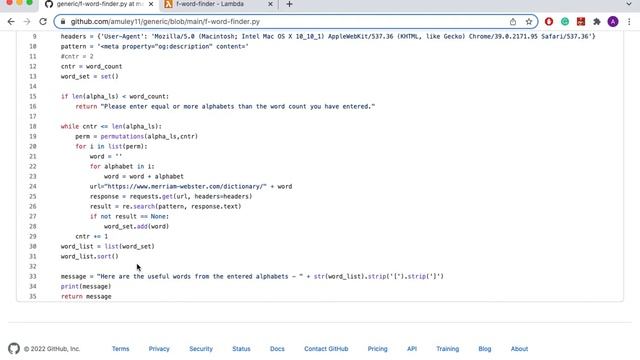Click the 'word_list.sort()' code line
This screenshot has width=640, height=360.
tap(89, 256)
